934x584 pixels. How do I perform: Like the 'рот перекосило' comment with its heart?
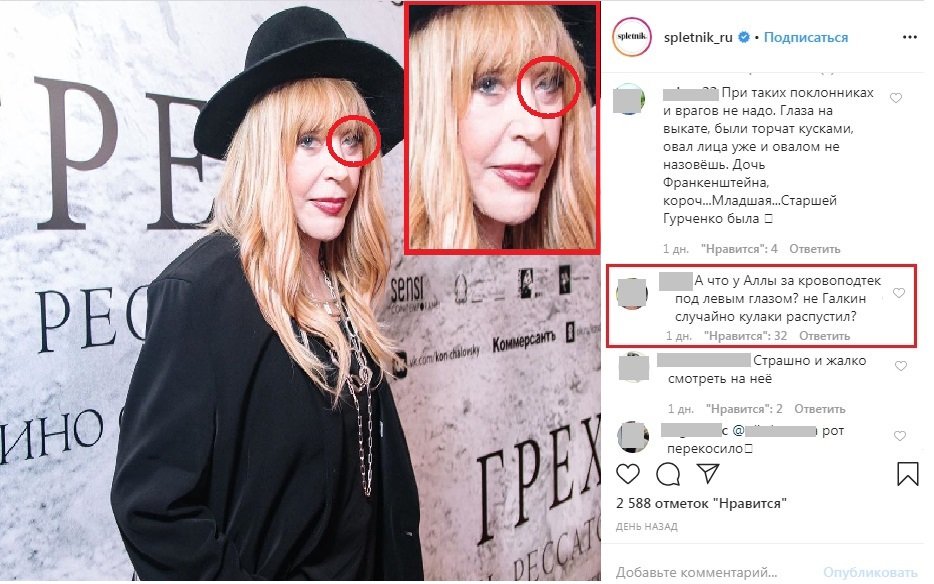[x=900, y=436]
